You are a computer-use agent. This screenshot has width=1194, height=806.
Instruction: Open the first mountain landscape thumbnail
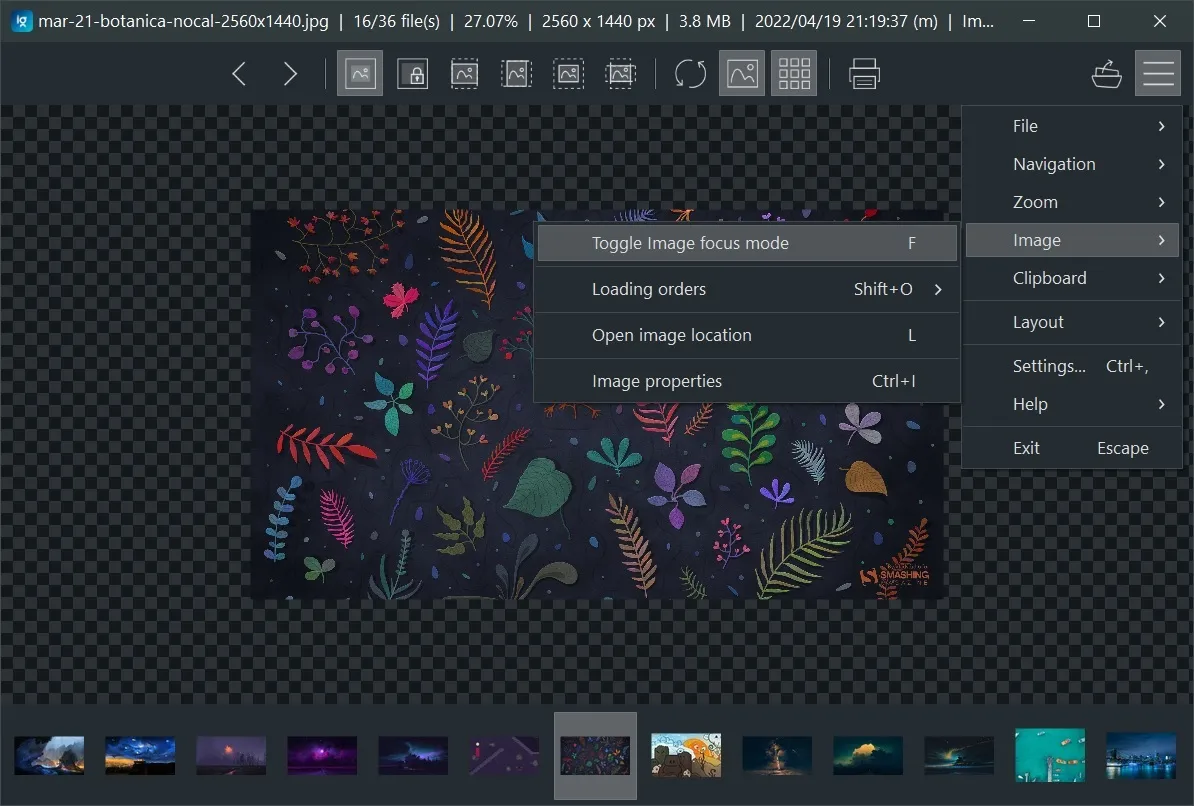click(x=49, y=755)
